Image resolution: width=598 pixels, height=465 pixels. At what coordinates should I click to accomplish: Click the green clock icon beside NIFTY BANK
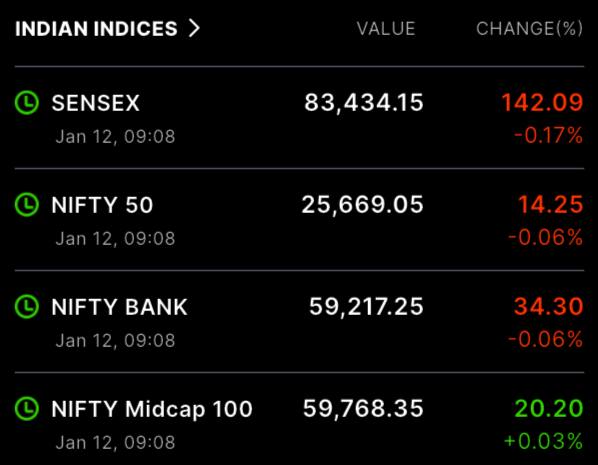point(27,306)
